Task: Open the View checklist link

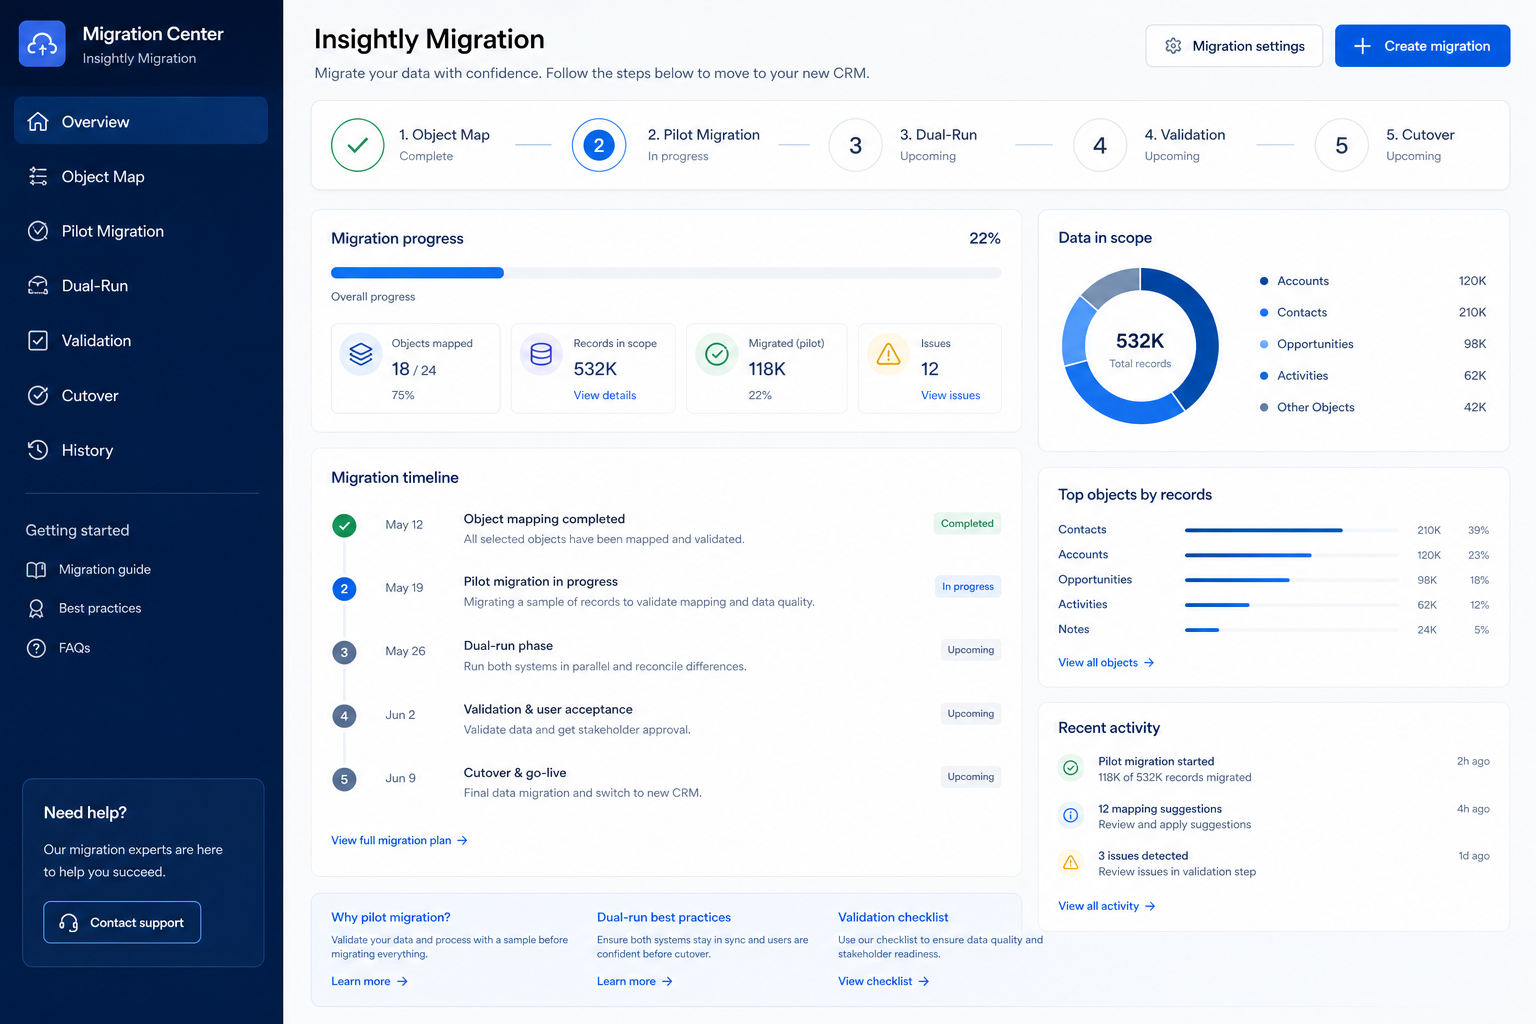Action: [x=884, y=981]
